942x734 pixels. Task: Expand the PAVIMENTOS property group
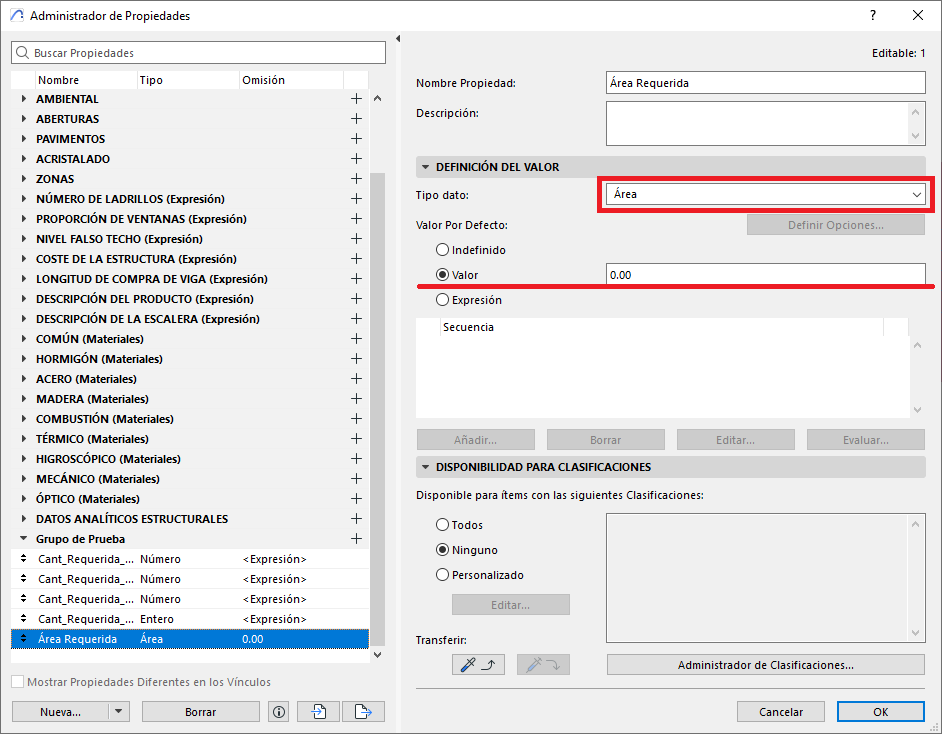click(x=24, y=139)
